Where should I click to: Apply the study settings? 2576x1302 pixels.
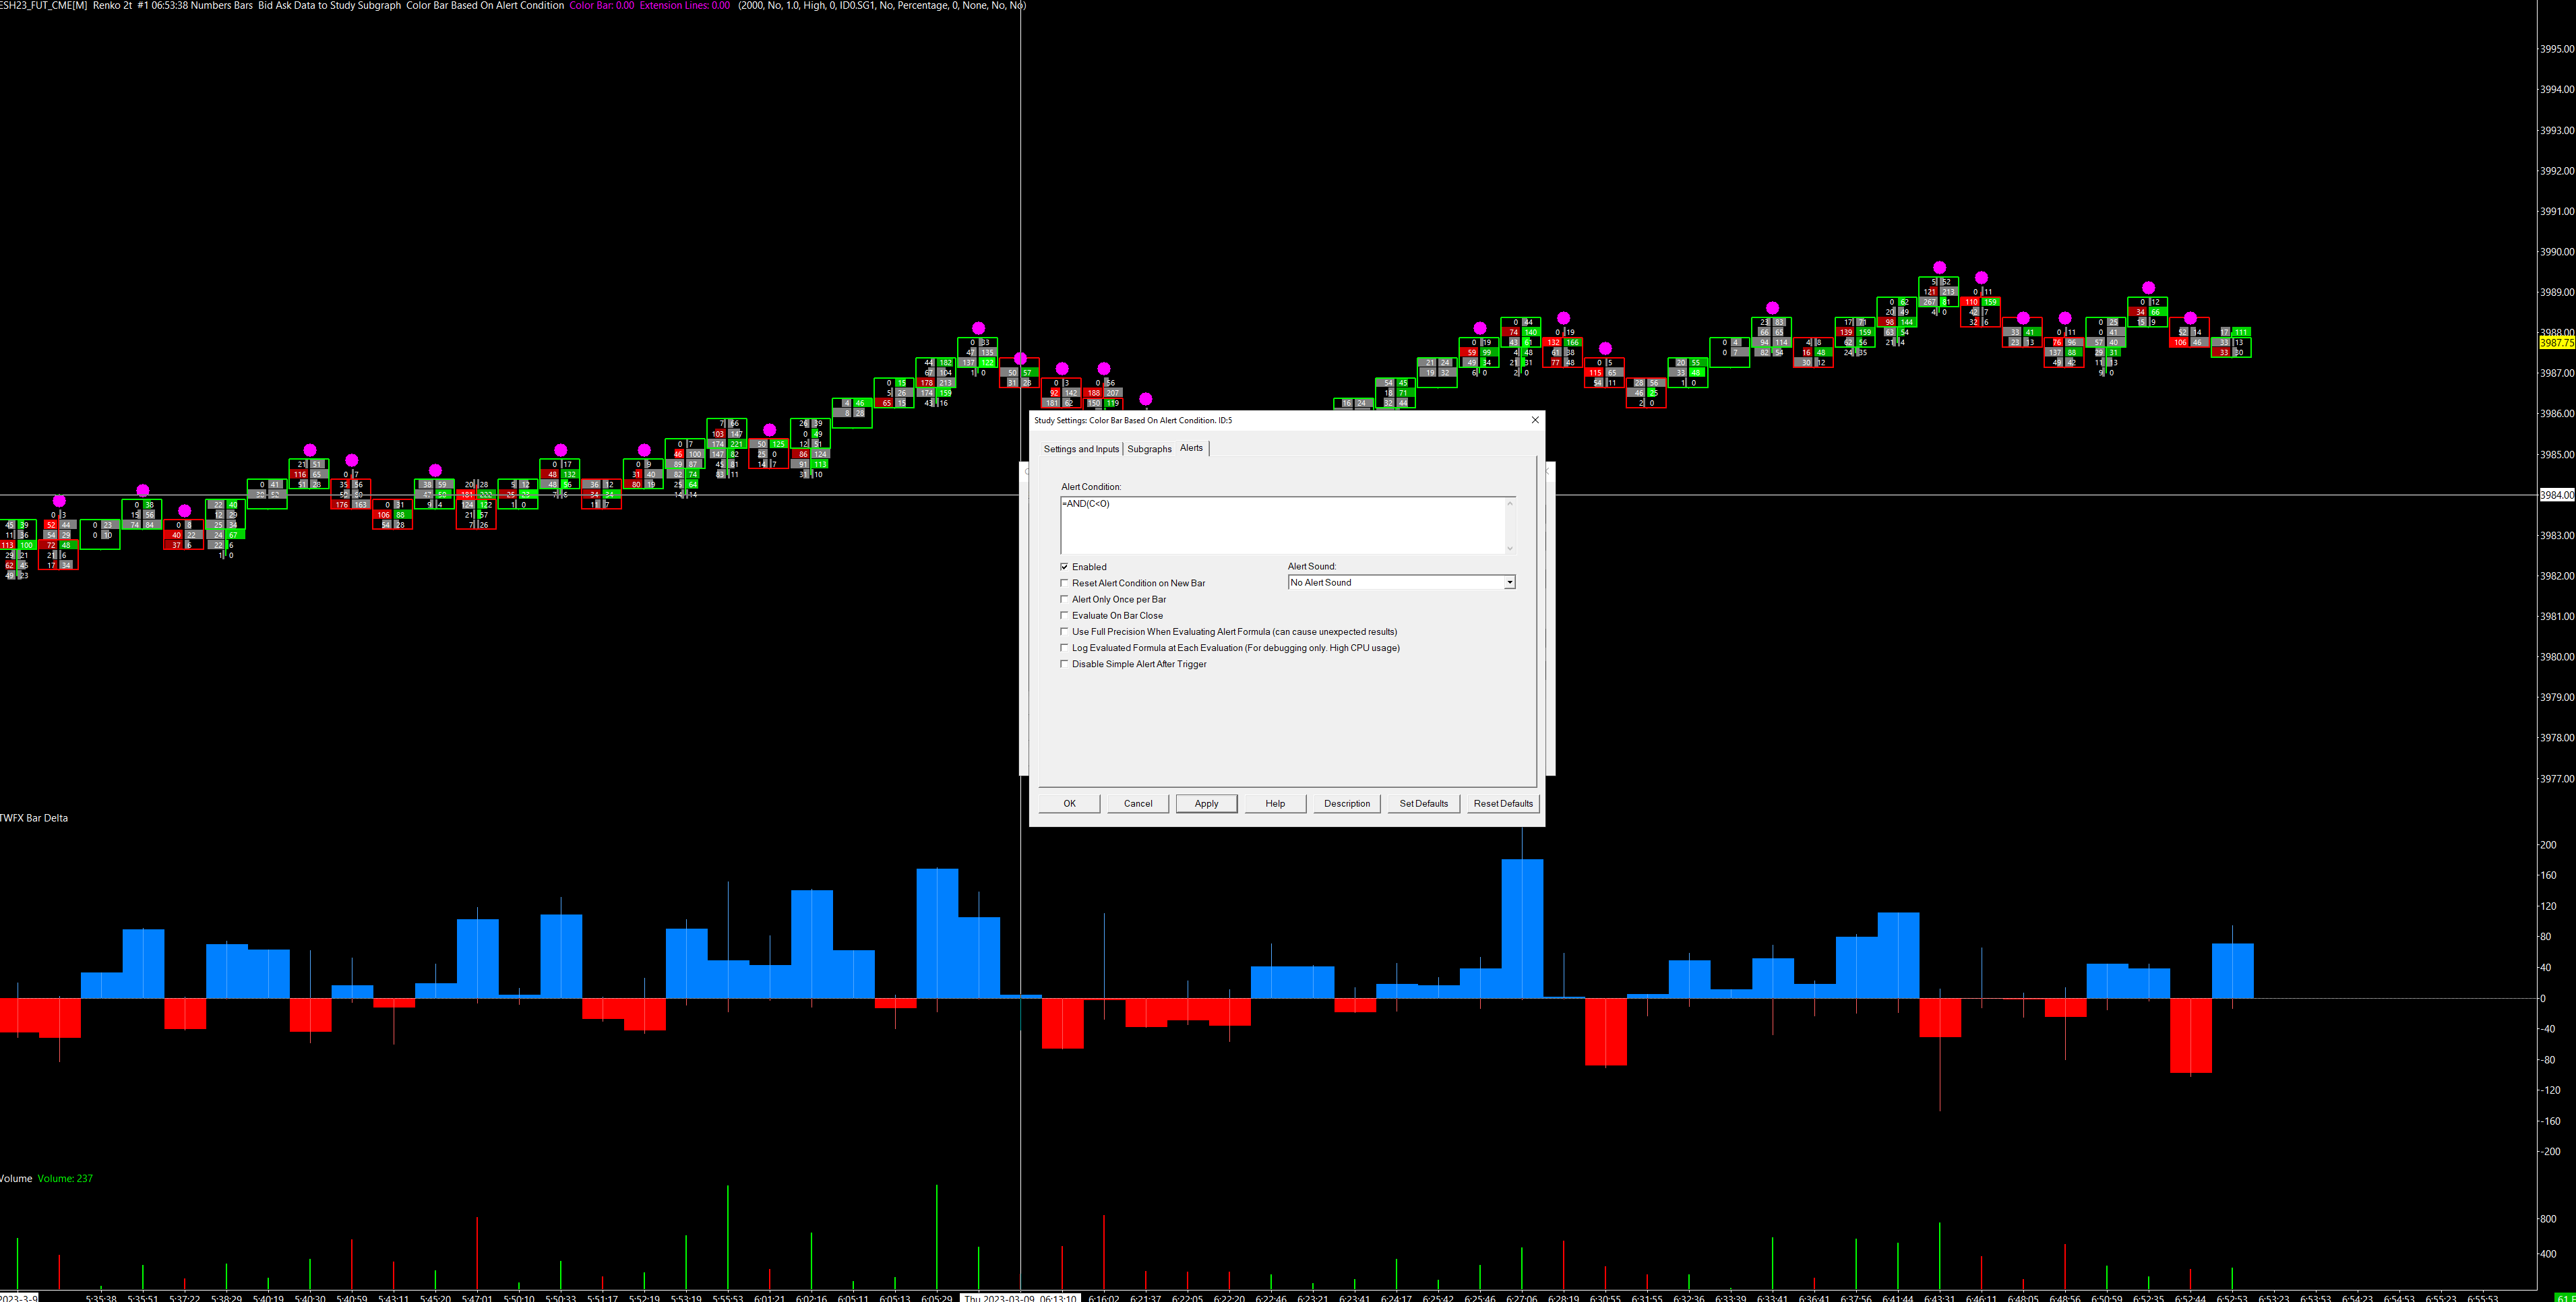click(x=1206, y=803)
